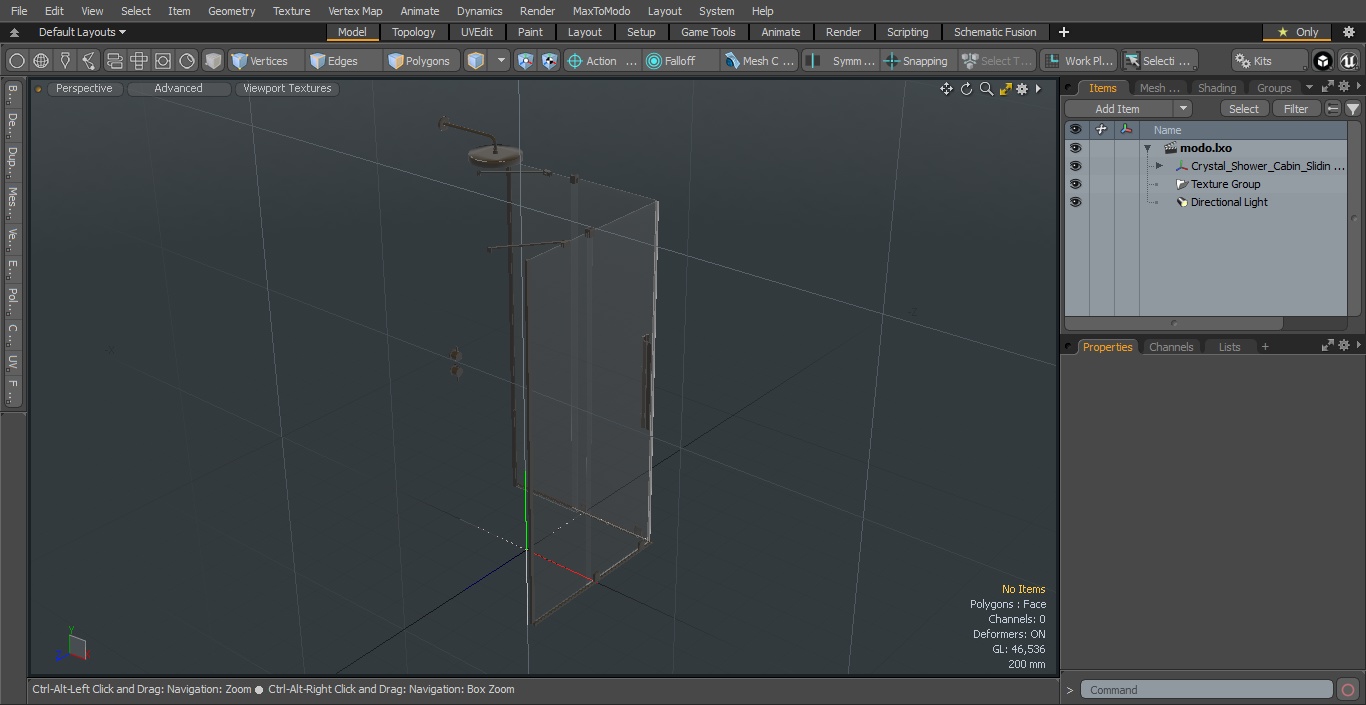Click the Command input field
Screen dimensions: 1366x705
click(x=1206, y=690)
